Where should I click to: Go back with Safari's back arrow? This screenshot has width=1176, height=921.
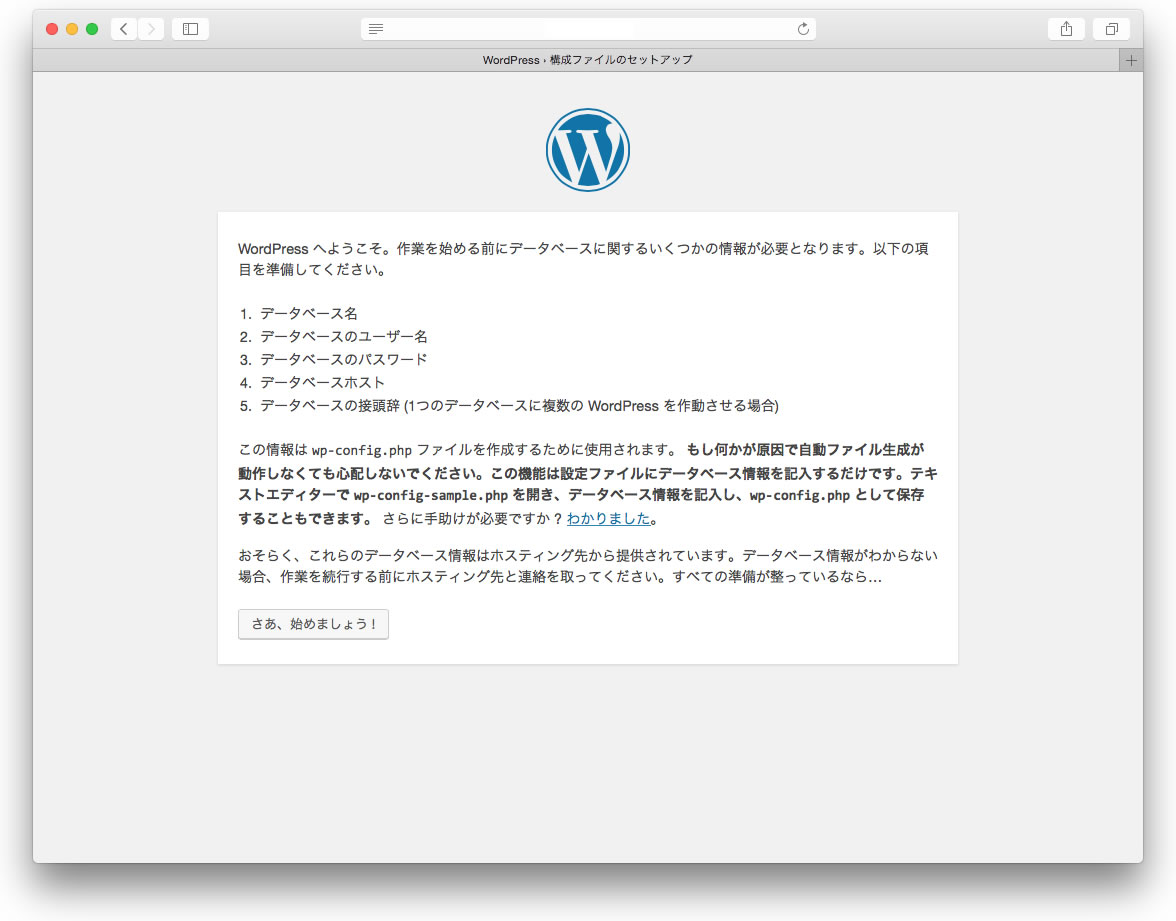(124, 29)
